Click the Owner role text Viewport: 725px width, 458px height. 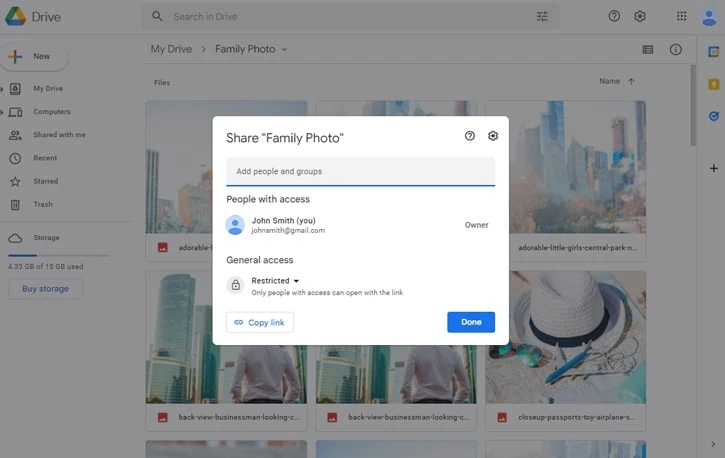[476, 225]
